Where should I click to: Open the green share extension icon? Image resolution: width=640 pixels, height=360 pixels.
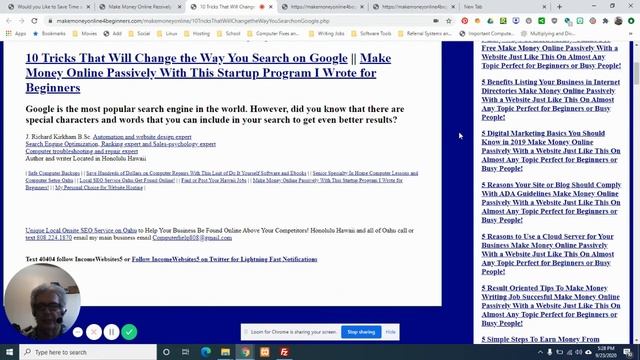tap(541, 21)
